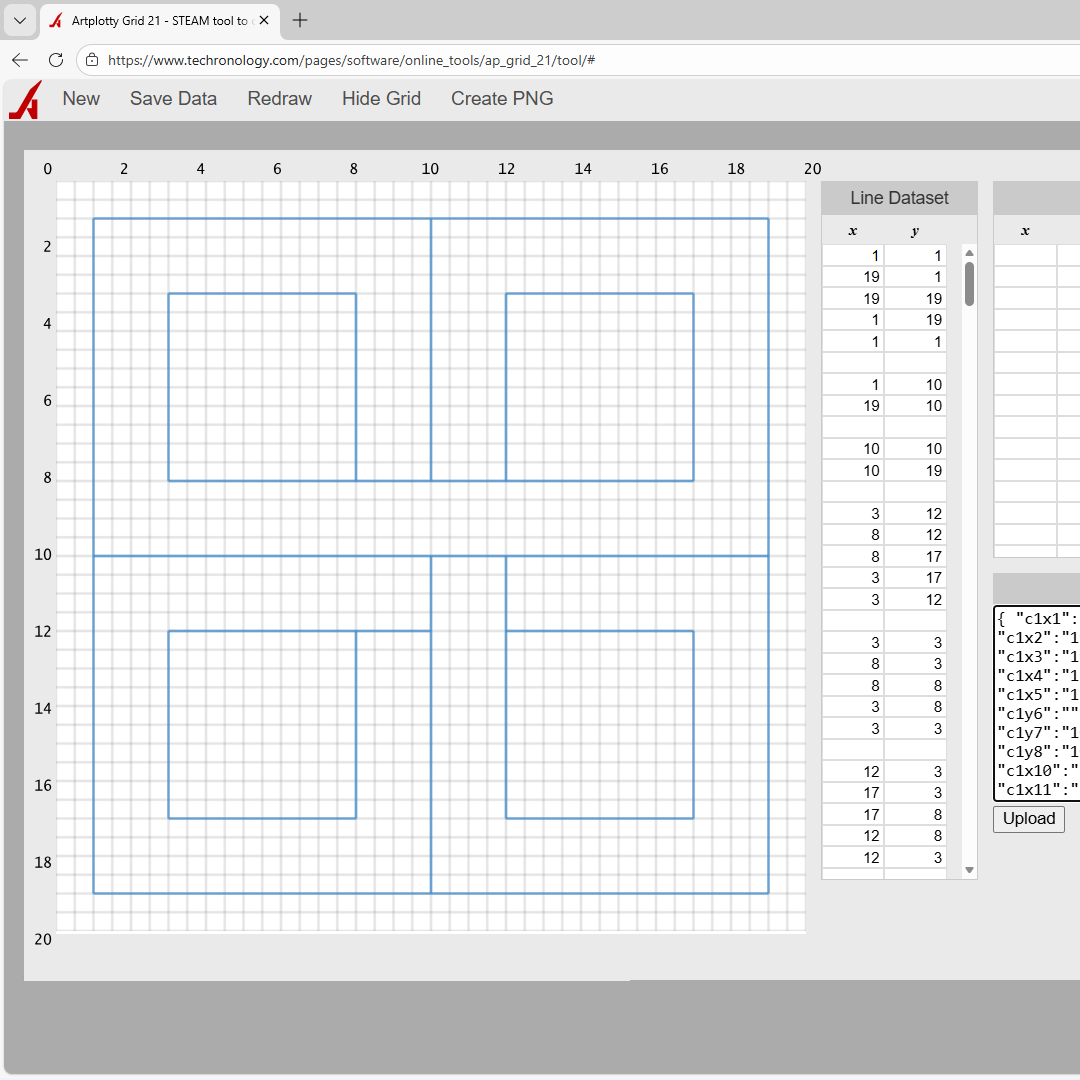Open the tab search chevron

20,19
